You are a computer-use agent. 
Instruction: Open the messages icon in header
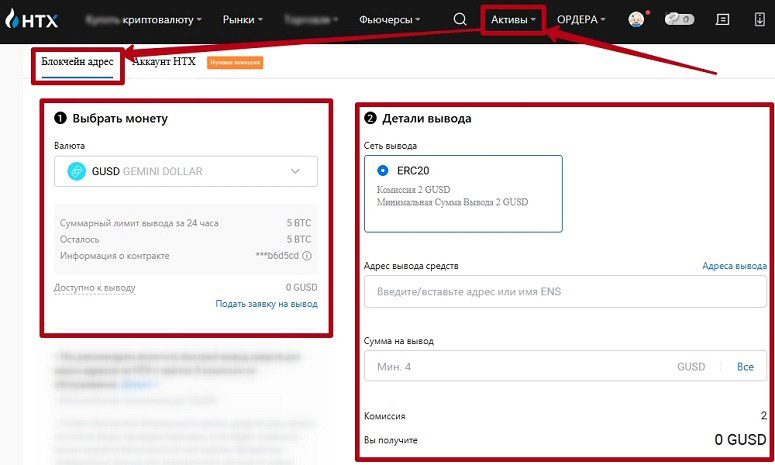tap(723, 19)
